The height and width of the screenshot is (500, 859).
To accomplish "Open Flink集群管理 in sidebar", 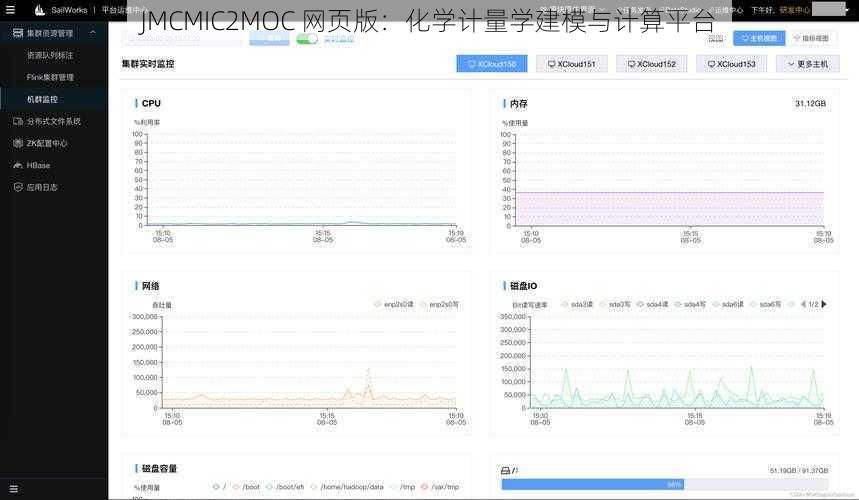I will point(50,77).
